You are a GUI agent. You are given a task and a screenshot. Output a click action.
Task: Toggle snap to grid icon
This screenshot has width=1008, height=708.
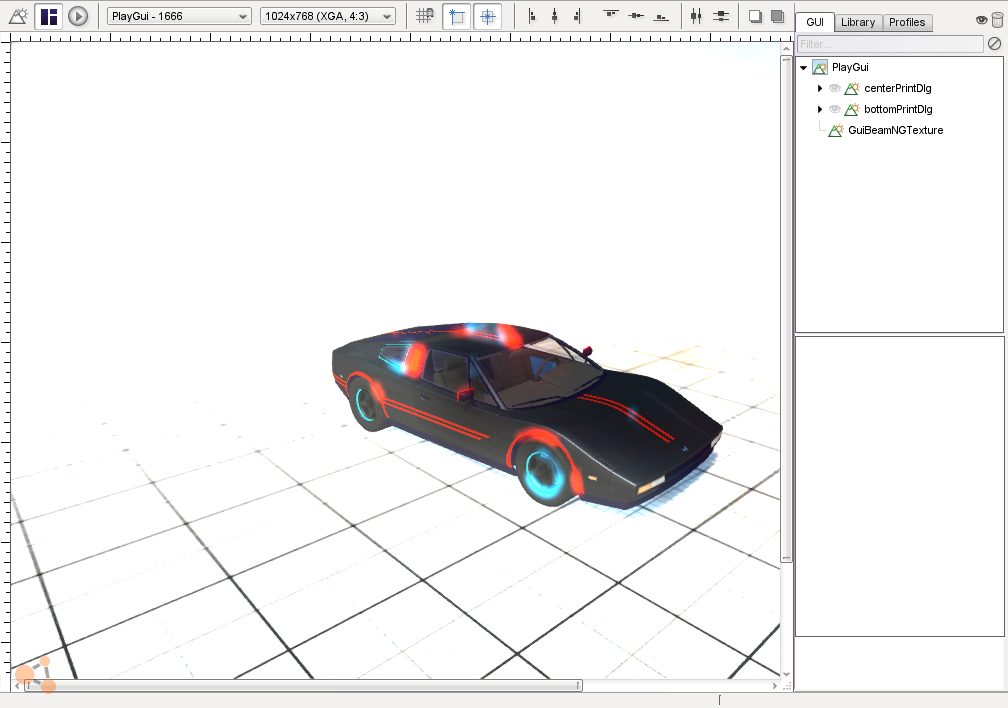(424, 16)
